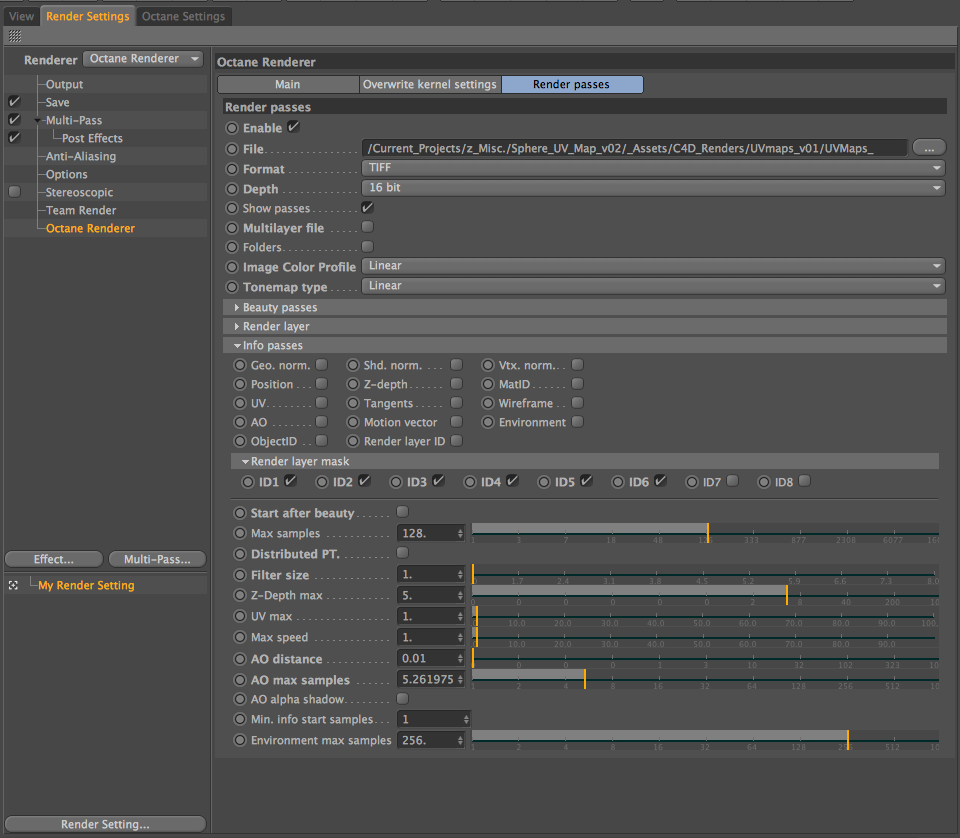Enable Multilayer file checkbox
960x838 pixels.
[367, 226]
